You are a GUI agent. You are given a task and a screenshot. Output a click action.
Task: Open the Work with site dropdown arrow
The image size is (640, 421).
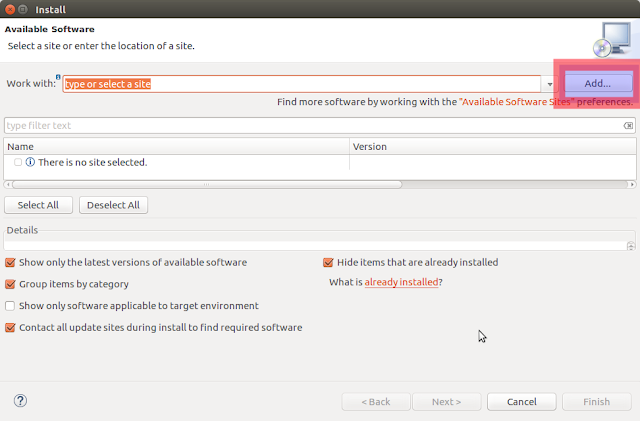[550, 84]
